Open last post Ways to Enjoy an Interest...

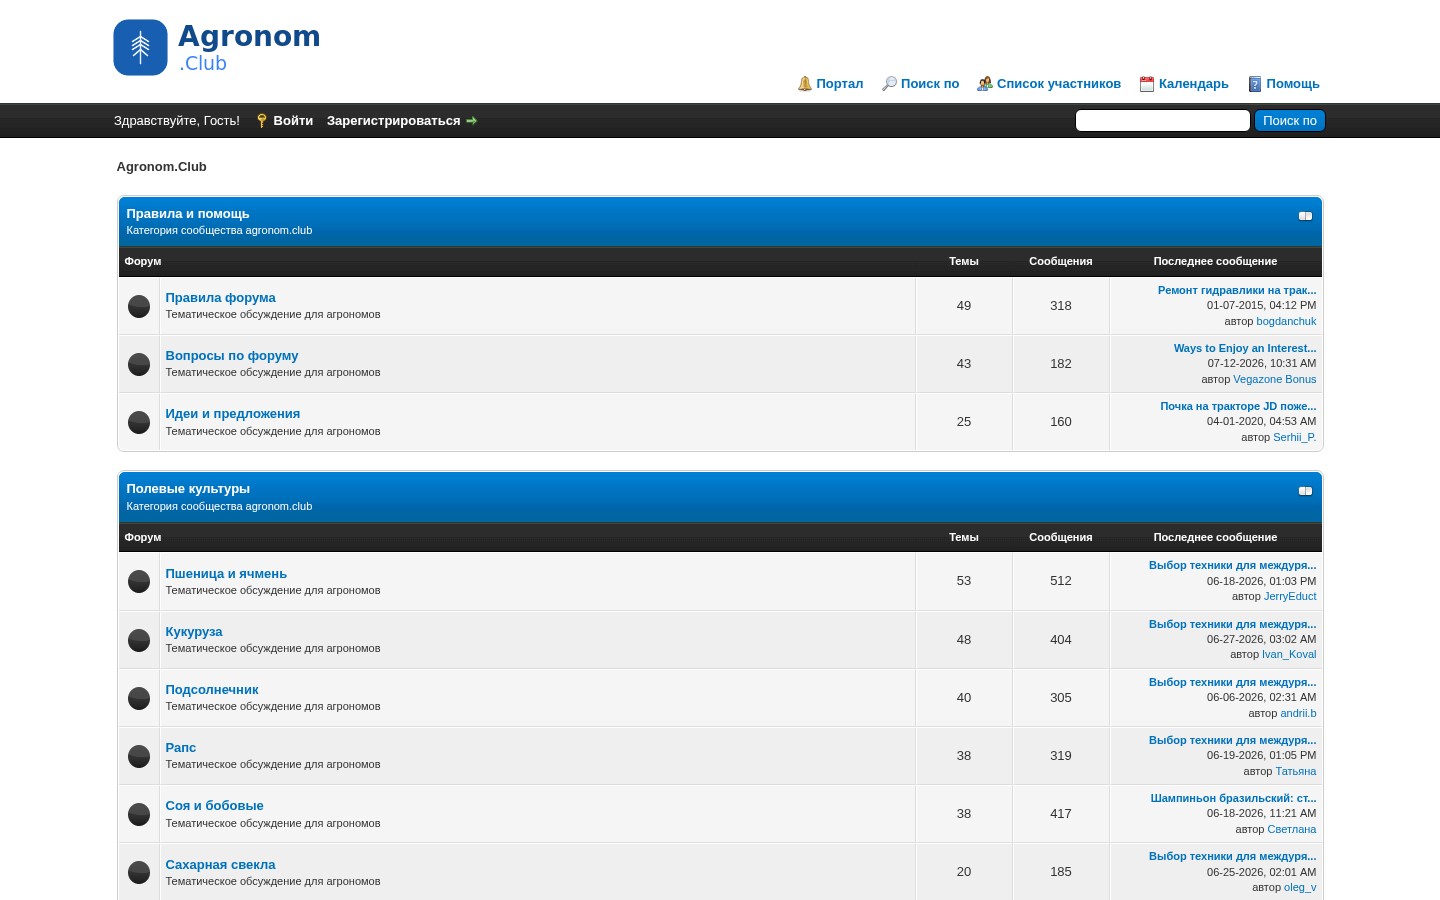(1245, 349)
